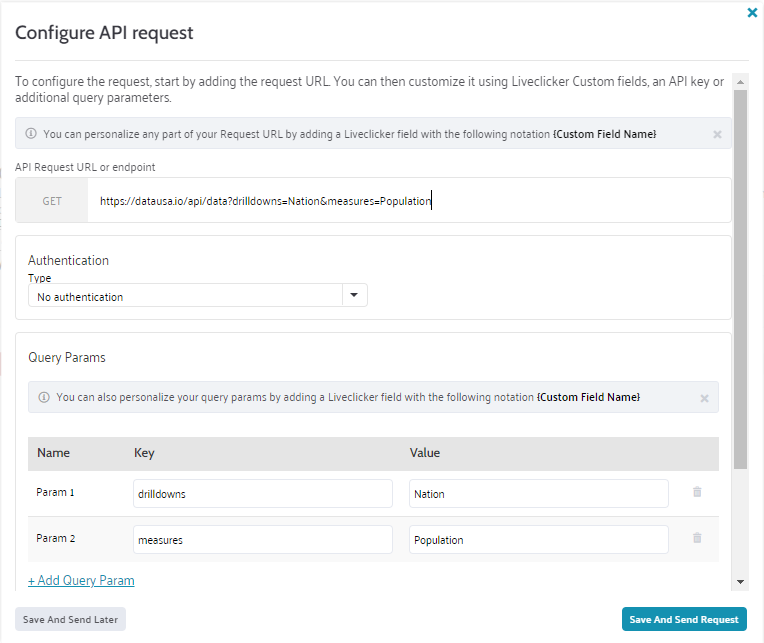The width and height of the screenshot is (764, 643).
Task: Open the Authentication Type dropdown arrow
Action: [x=355, y=295]
